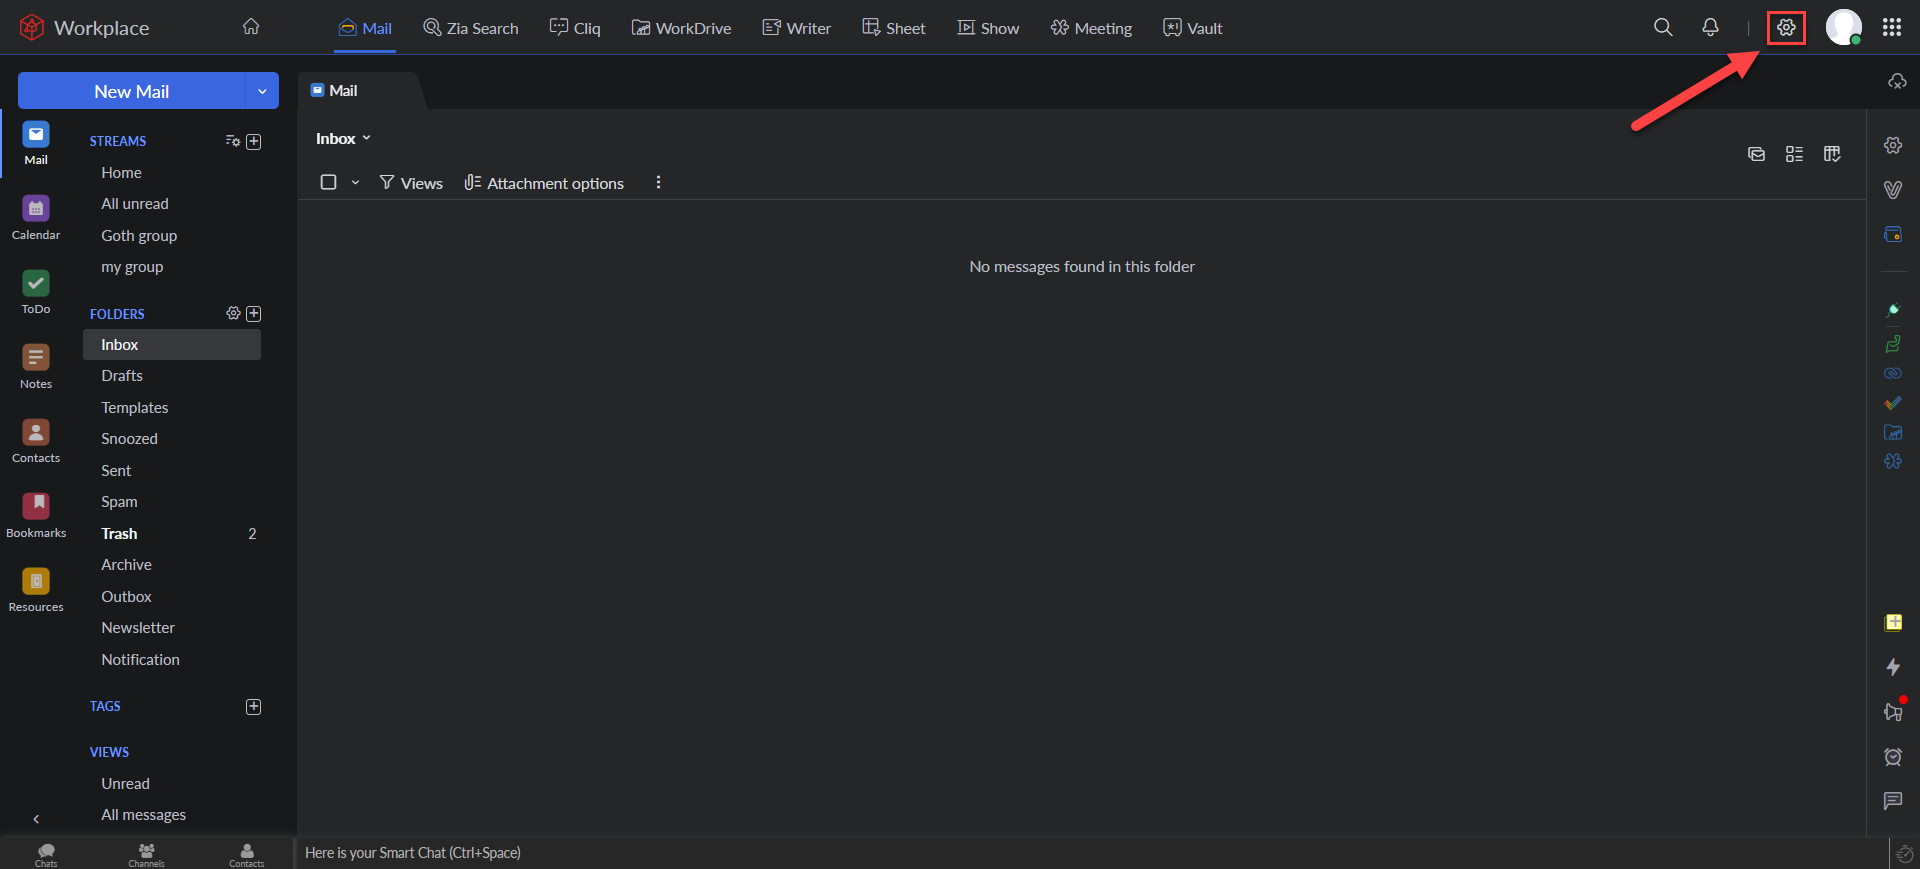Open the apps grid launcher
Viewport: 1920px width, 869px height.
pos(1891,28)
